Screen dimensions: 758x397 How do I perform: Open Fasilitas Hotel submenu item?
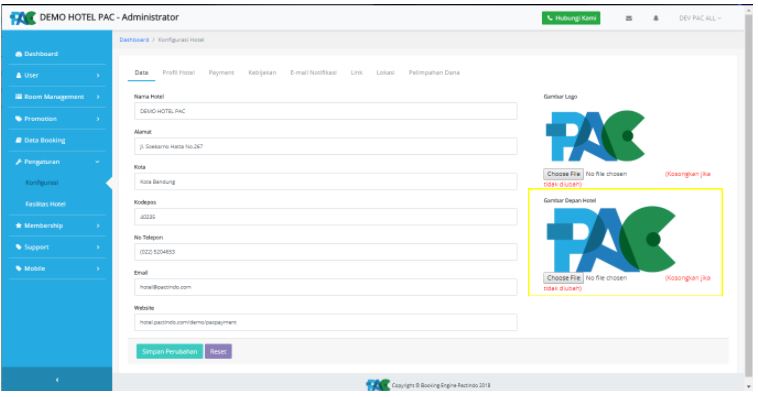click(45, 204)
